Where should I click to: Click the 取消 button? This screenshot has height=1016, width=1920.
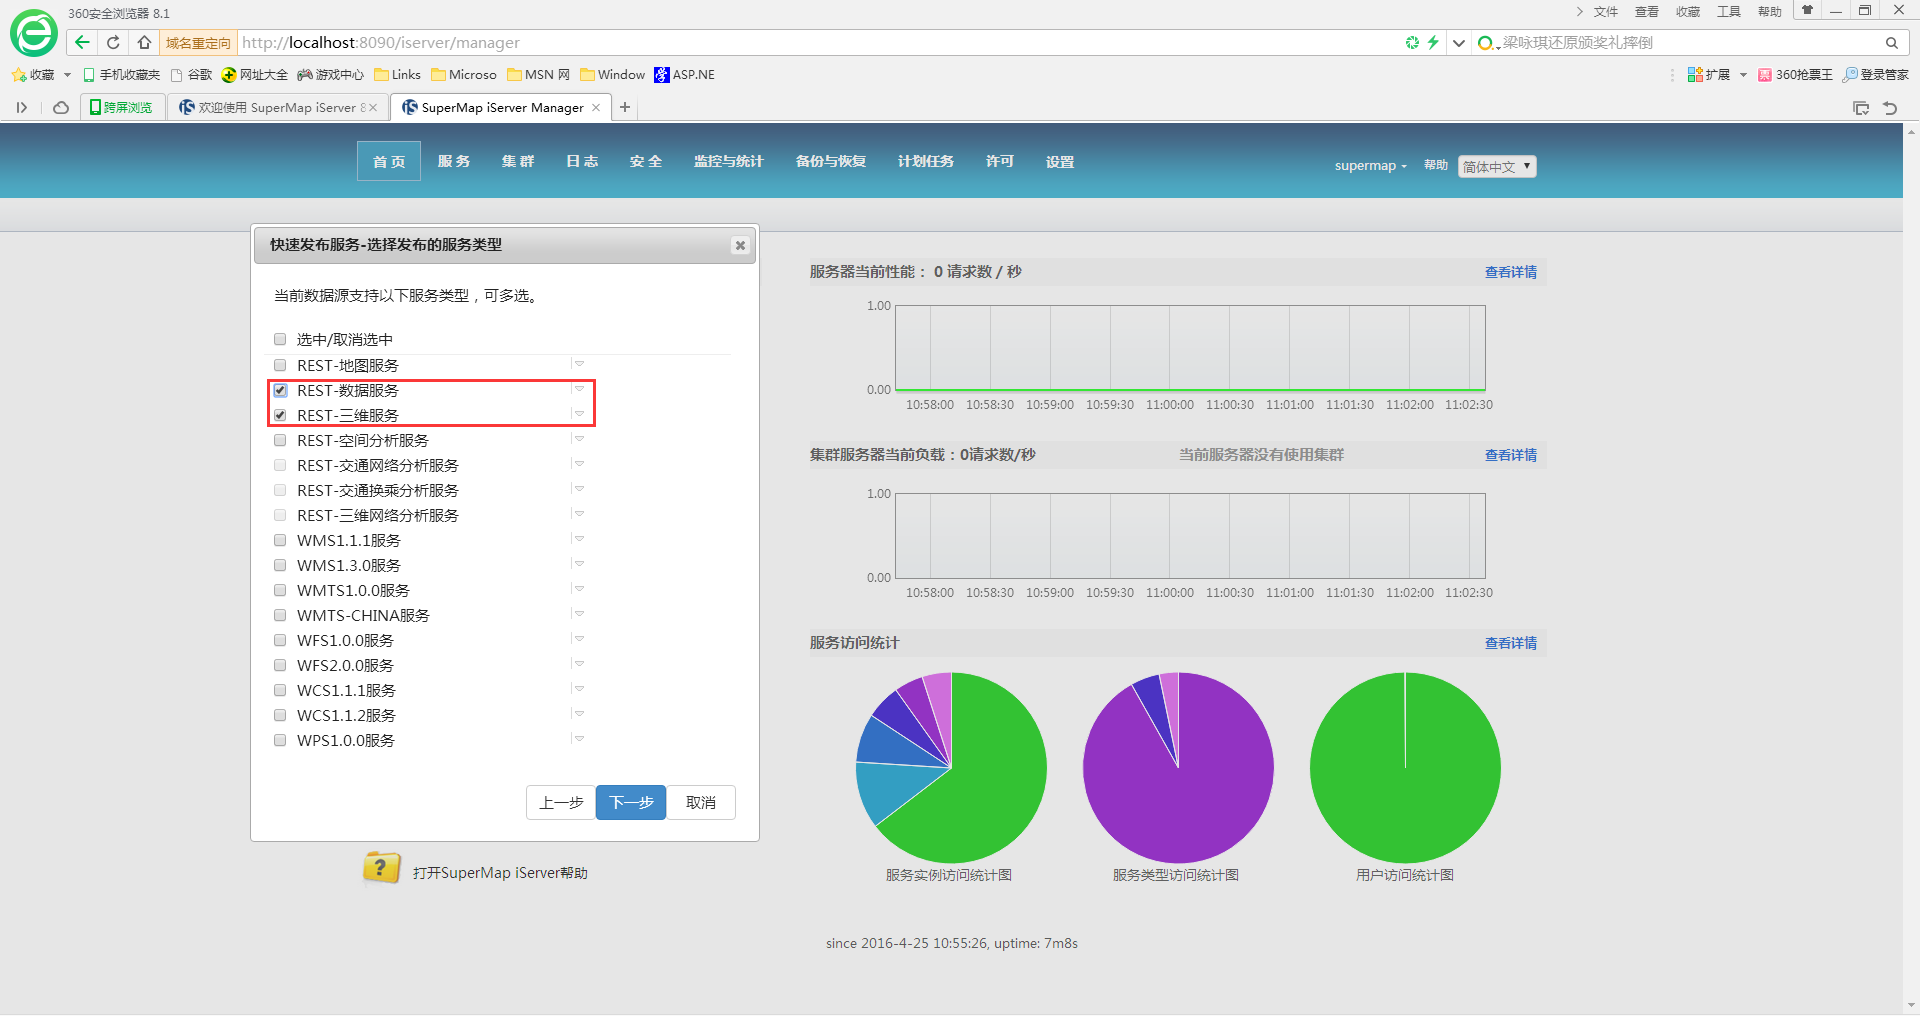[x=701, y=802]
